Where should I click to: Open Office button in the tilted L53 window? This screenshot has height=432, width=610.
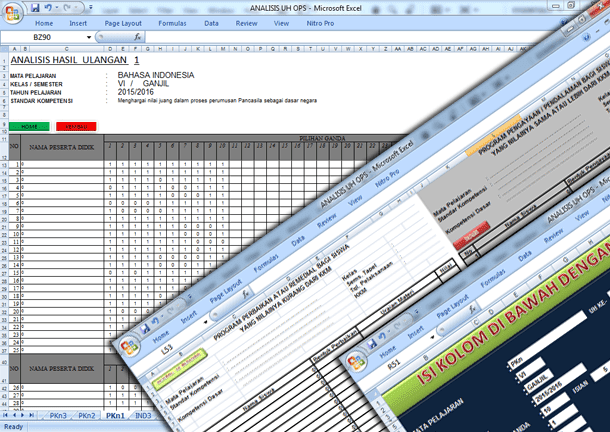[x=130, y=346]
